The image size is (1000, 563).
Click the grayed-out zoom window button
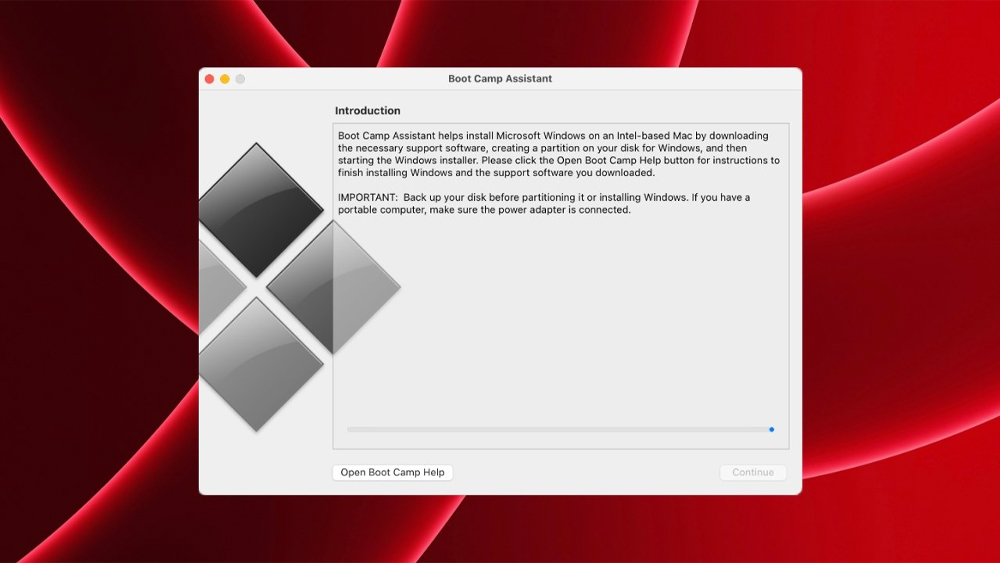pyautogui.click(x=240, y=79)
